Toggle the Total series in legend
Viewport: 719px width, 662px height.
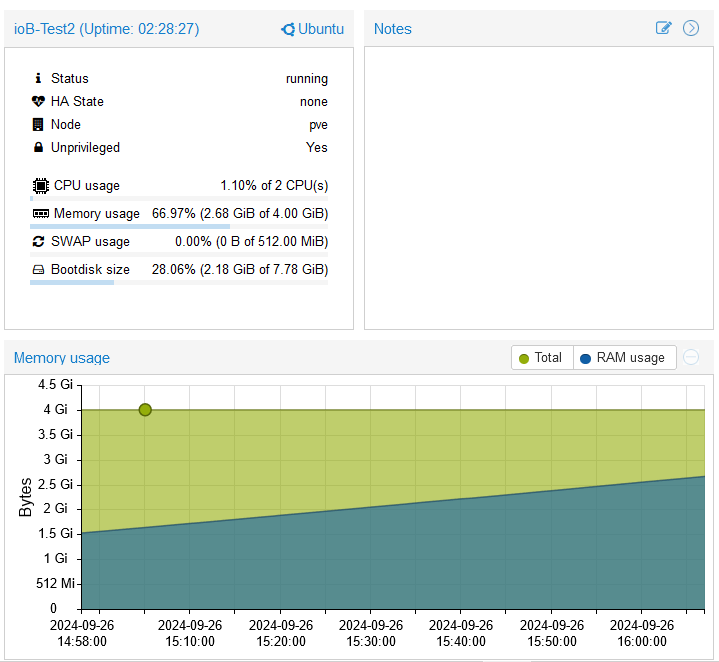tap(542, 358)
